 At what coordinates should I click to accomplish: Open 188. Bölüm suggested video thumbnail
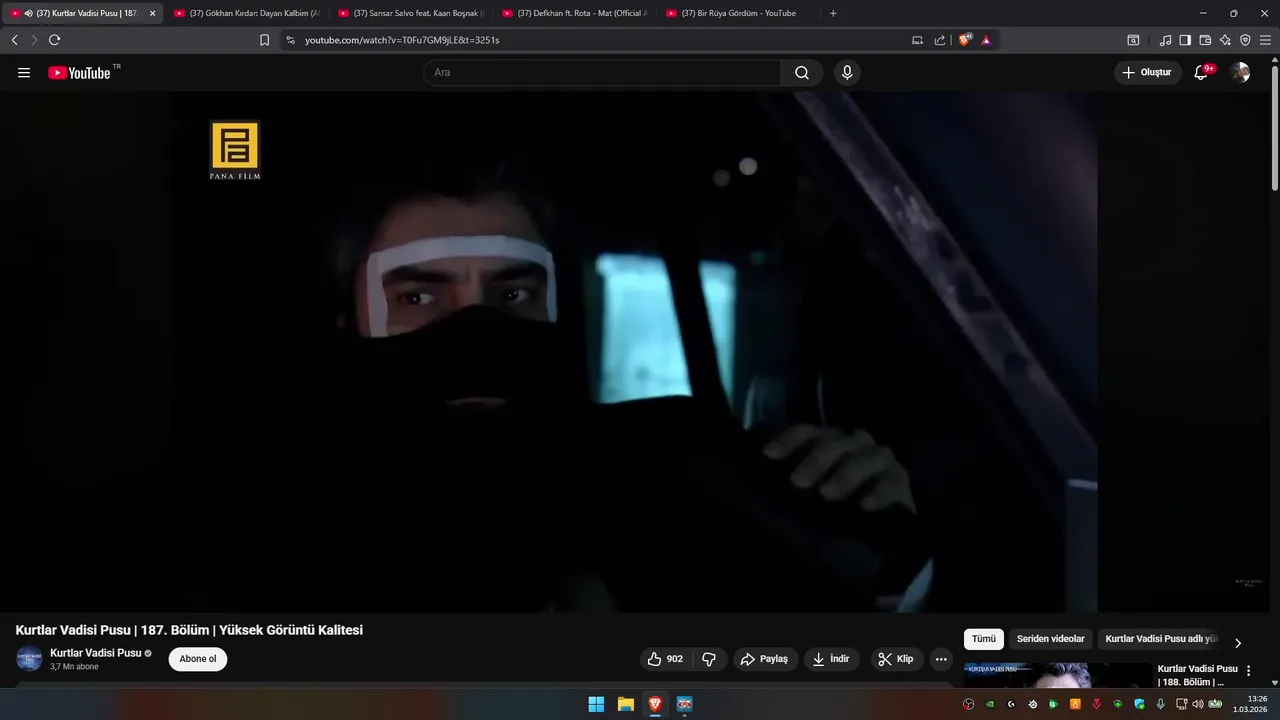click(x=1056, y=676)
